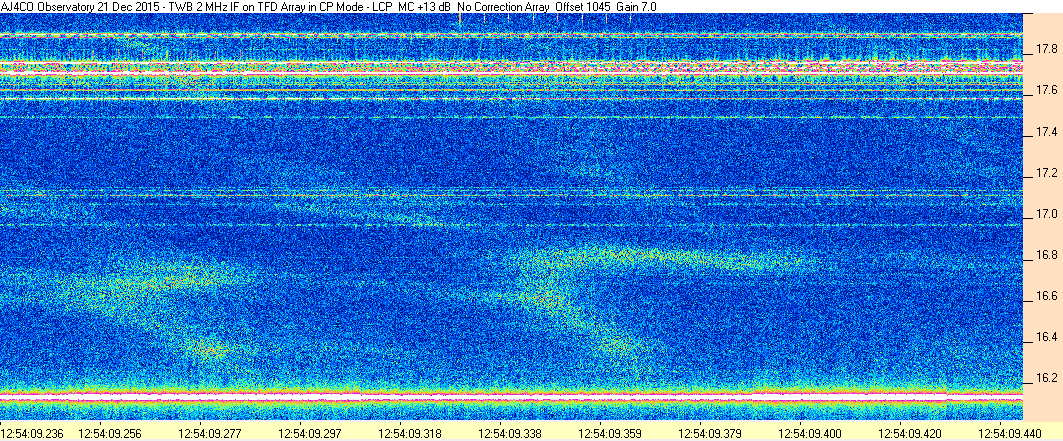The image size is (1063, 441).
Task: Click the 12:54:09.379 time label
Action: coord(708,432)
